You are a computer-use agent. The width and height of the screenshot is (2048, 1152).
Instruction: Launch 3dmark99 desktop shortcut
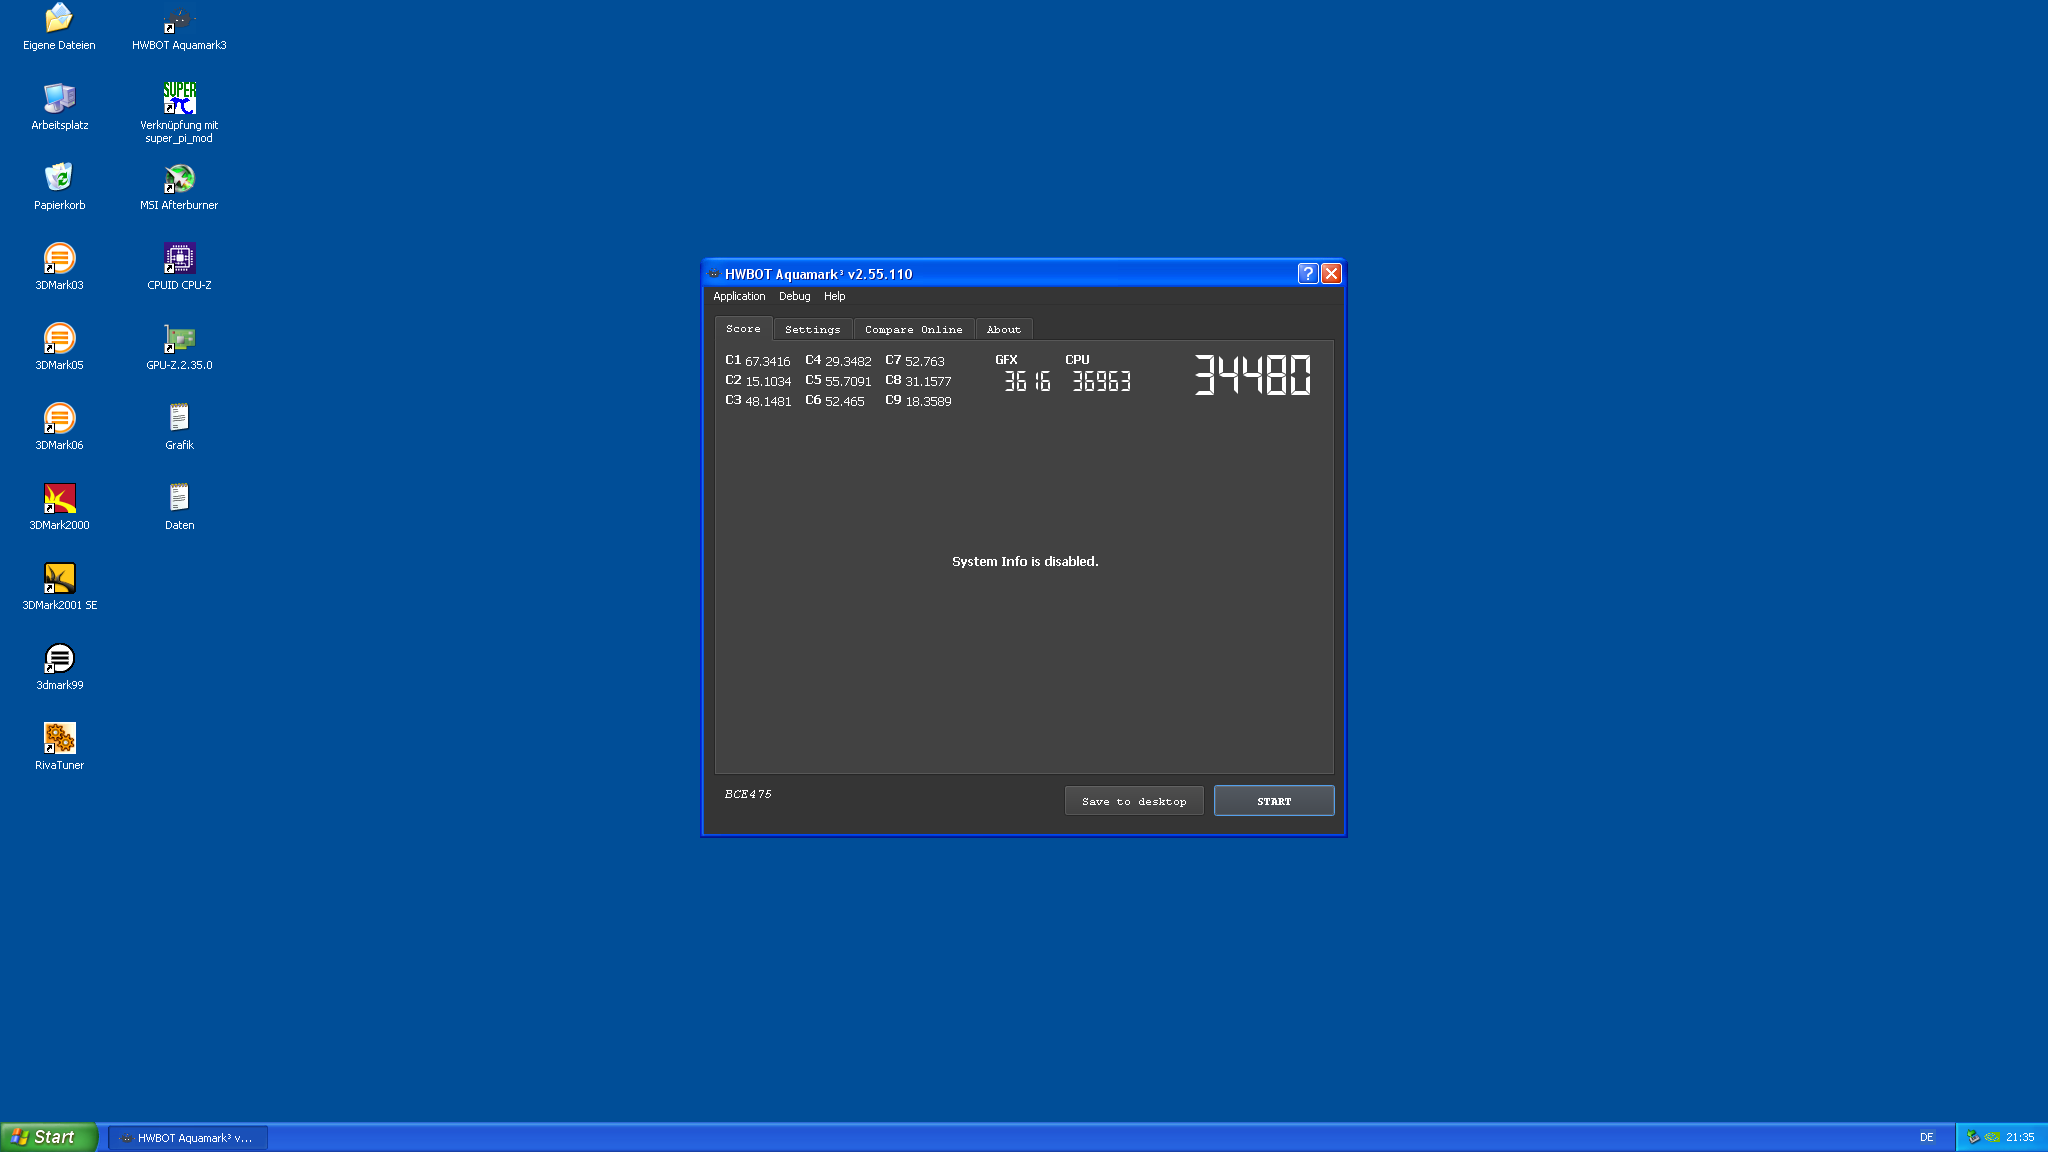pyautogui.click(x=59, y=667)
